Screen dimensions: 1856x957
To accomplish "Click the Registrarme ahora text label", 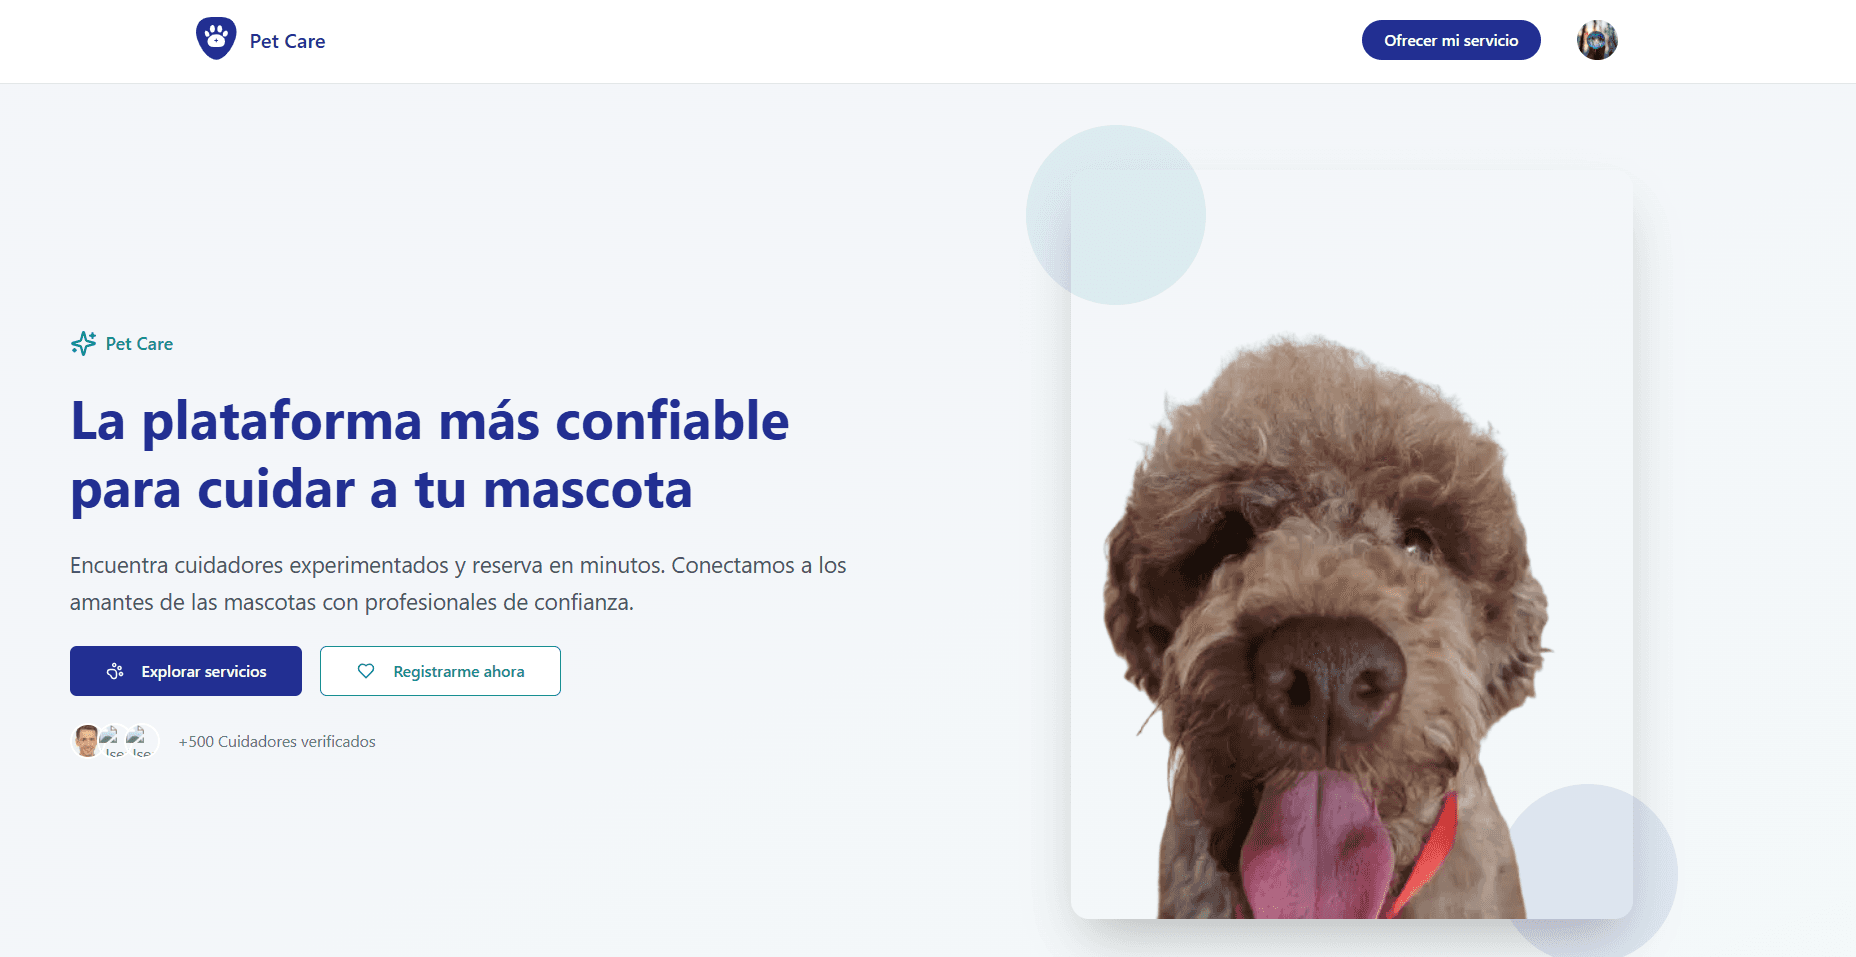I will pos(459,671).
